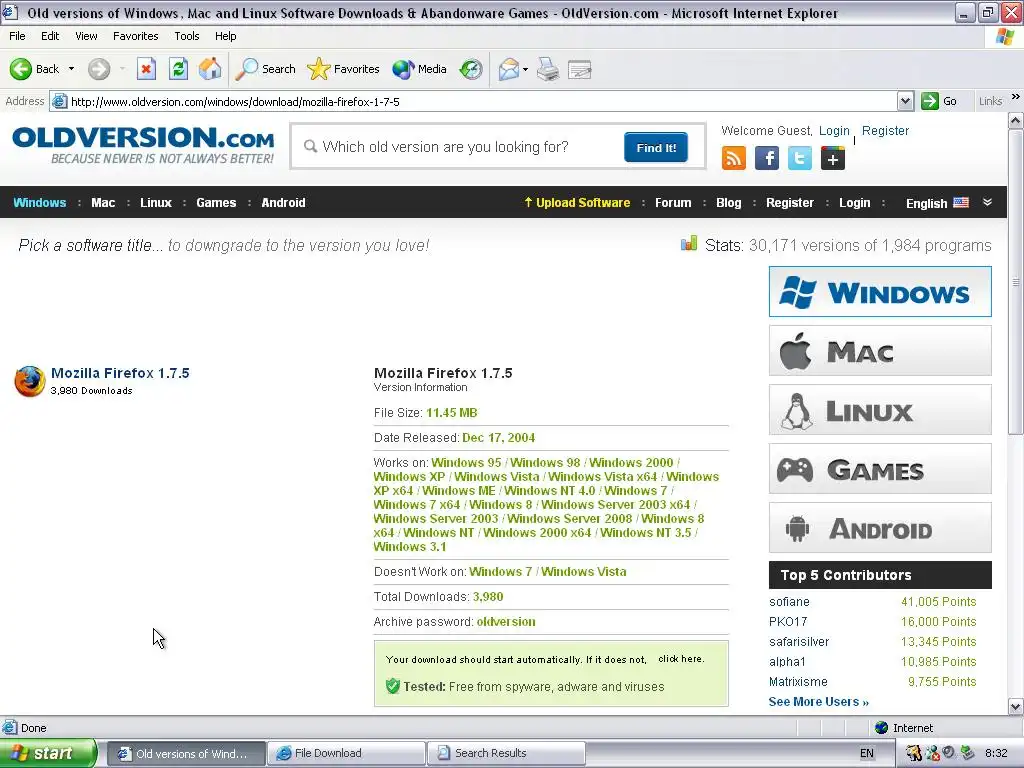This screenshot has width=1024, height=768.
Task: Open the View menu
Action: 86,36
